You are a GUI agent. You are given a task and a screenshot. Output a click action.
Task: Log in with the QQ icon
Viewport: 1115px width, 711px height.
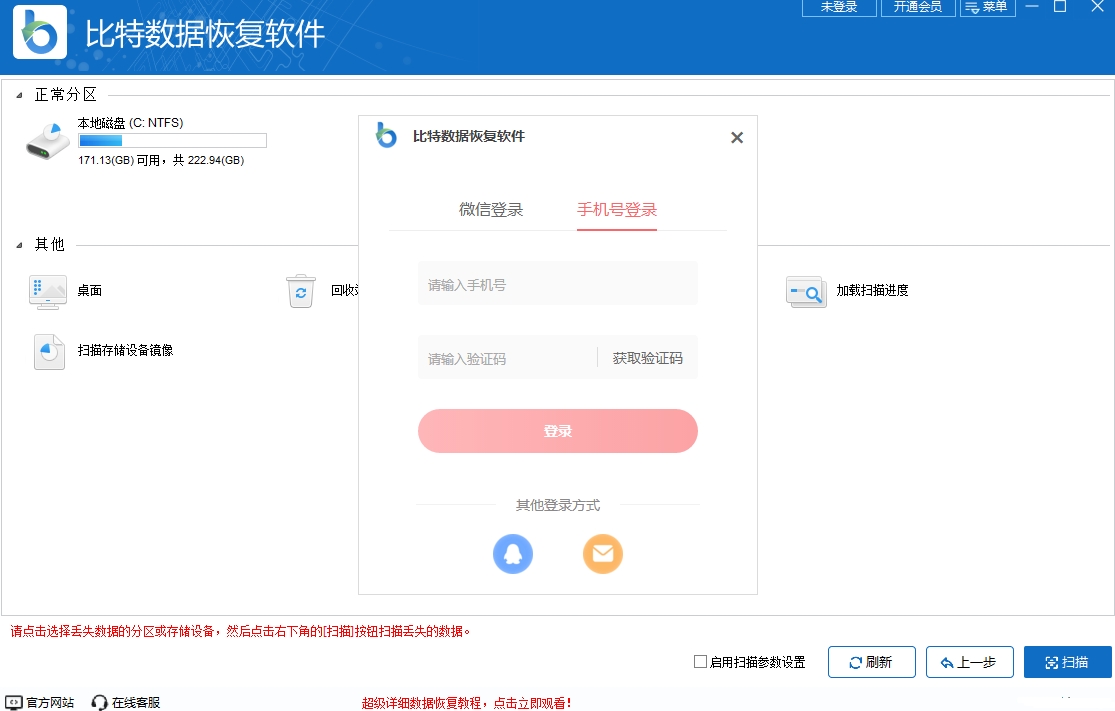tap(513, 553)
